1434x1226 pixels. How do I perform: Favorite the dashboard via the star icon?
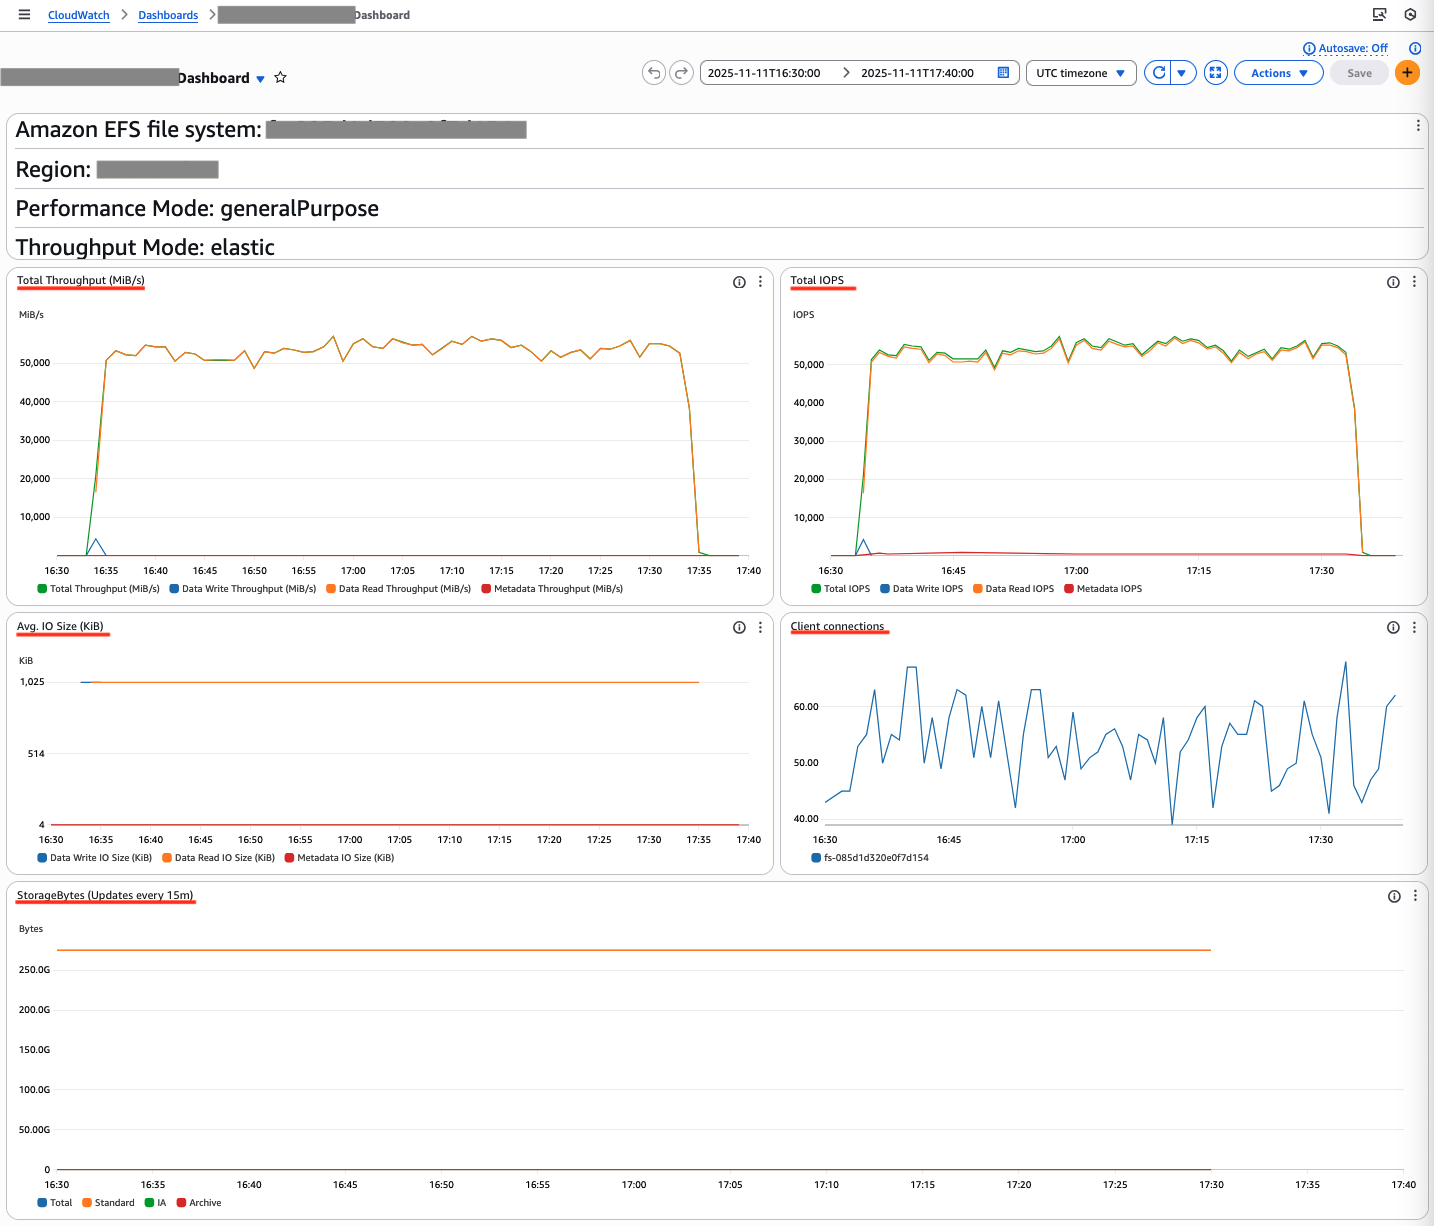pos(280,77)
